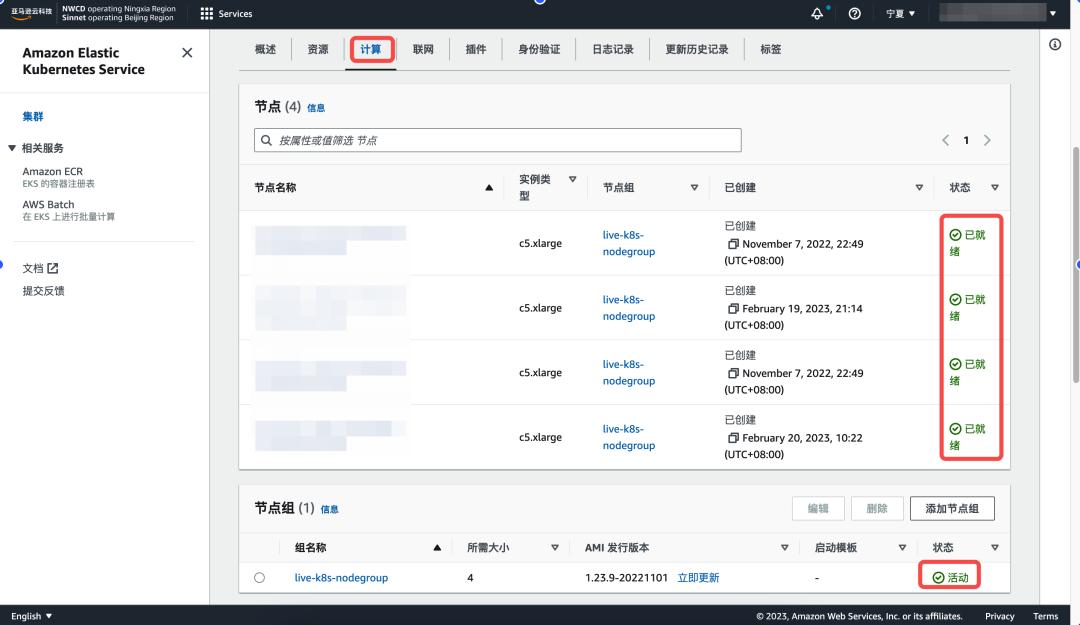Collapse the 相关服务 sidebar section
Image resolution: width=1080 pixels, height=625 pixels.
(14, 147)
